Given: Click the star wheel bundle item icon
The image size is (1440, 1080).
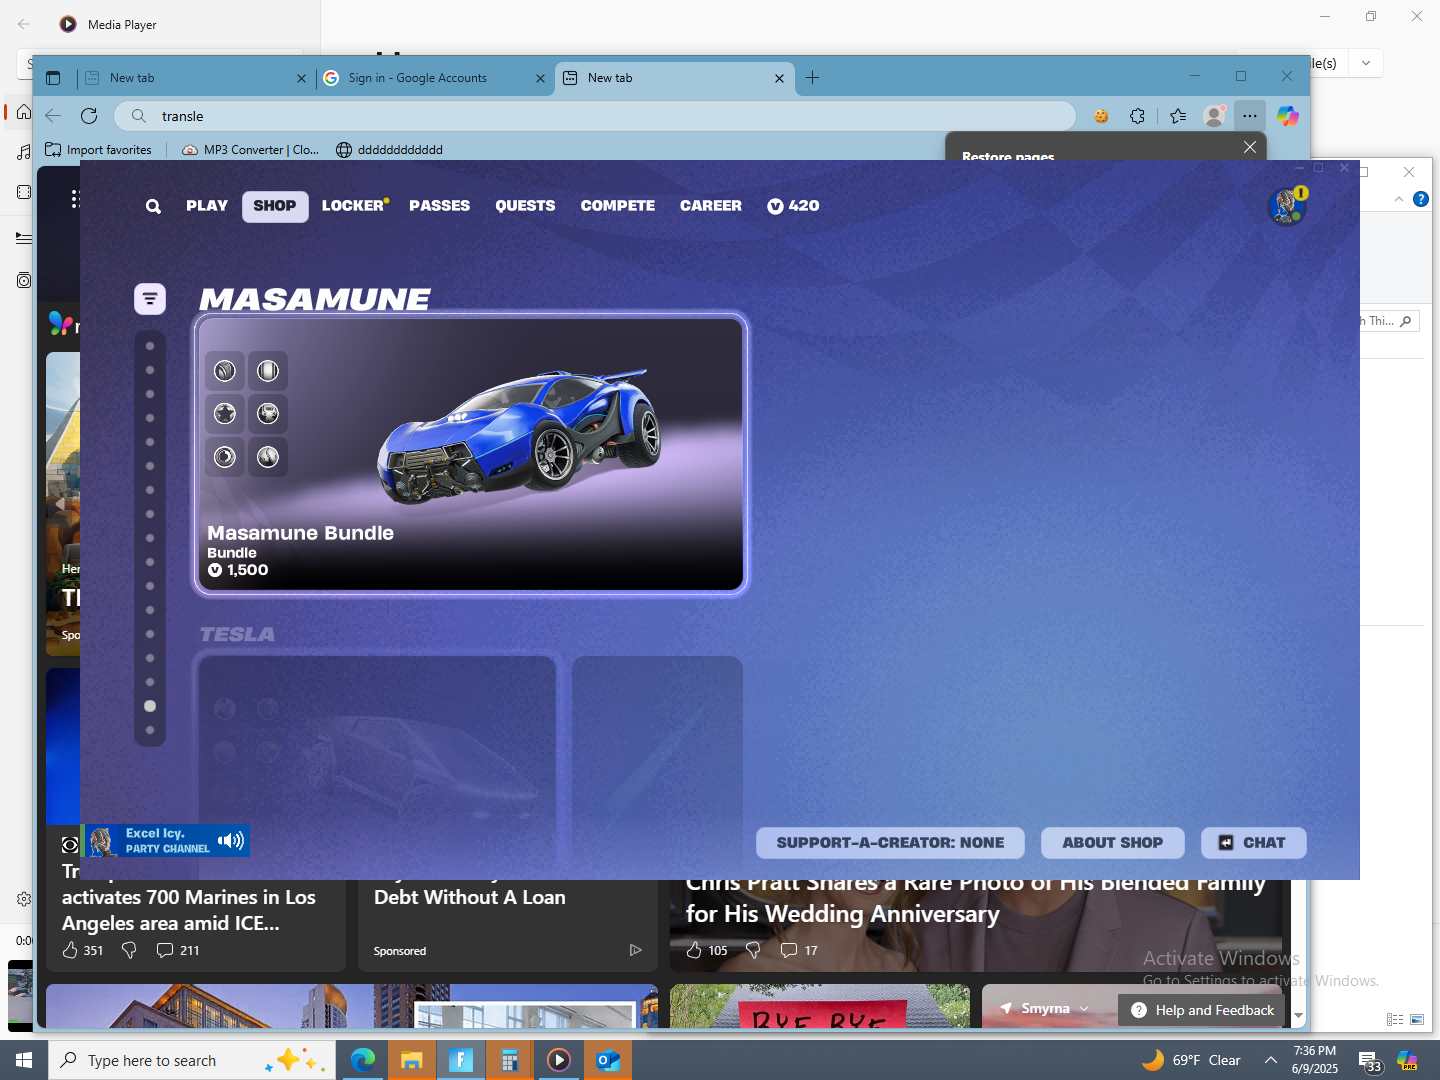Looking at the screenshot, I should pos(225,414).
